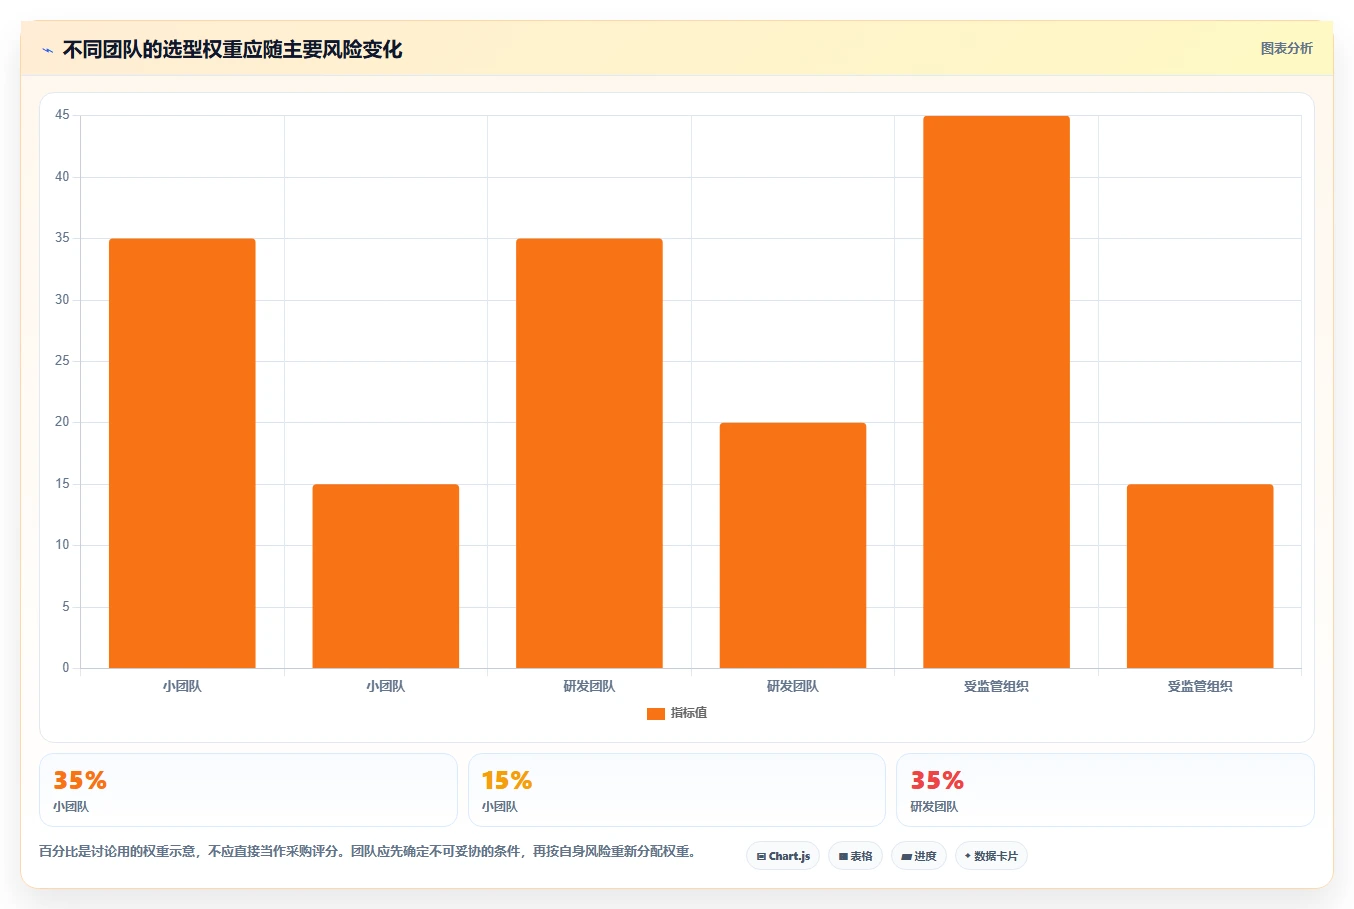Click the lightning icon beside the chart title
Image resolution: width=1354 pixels, height=909 pixels.
(47, 50)
